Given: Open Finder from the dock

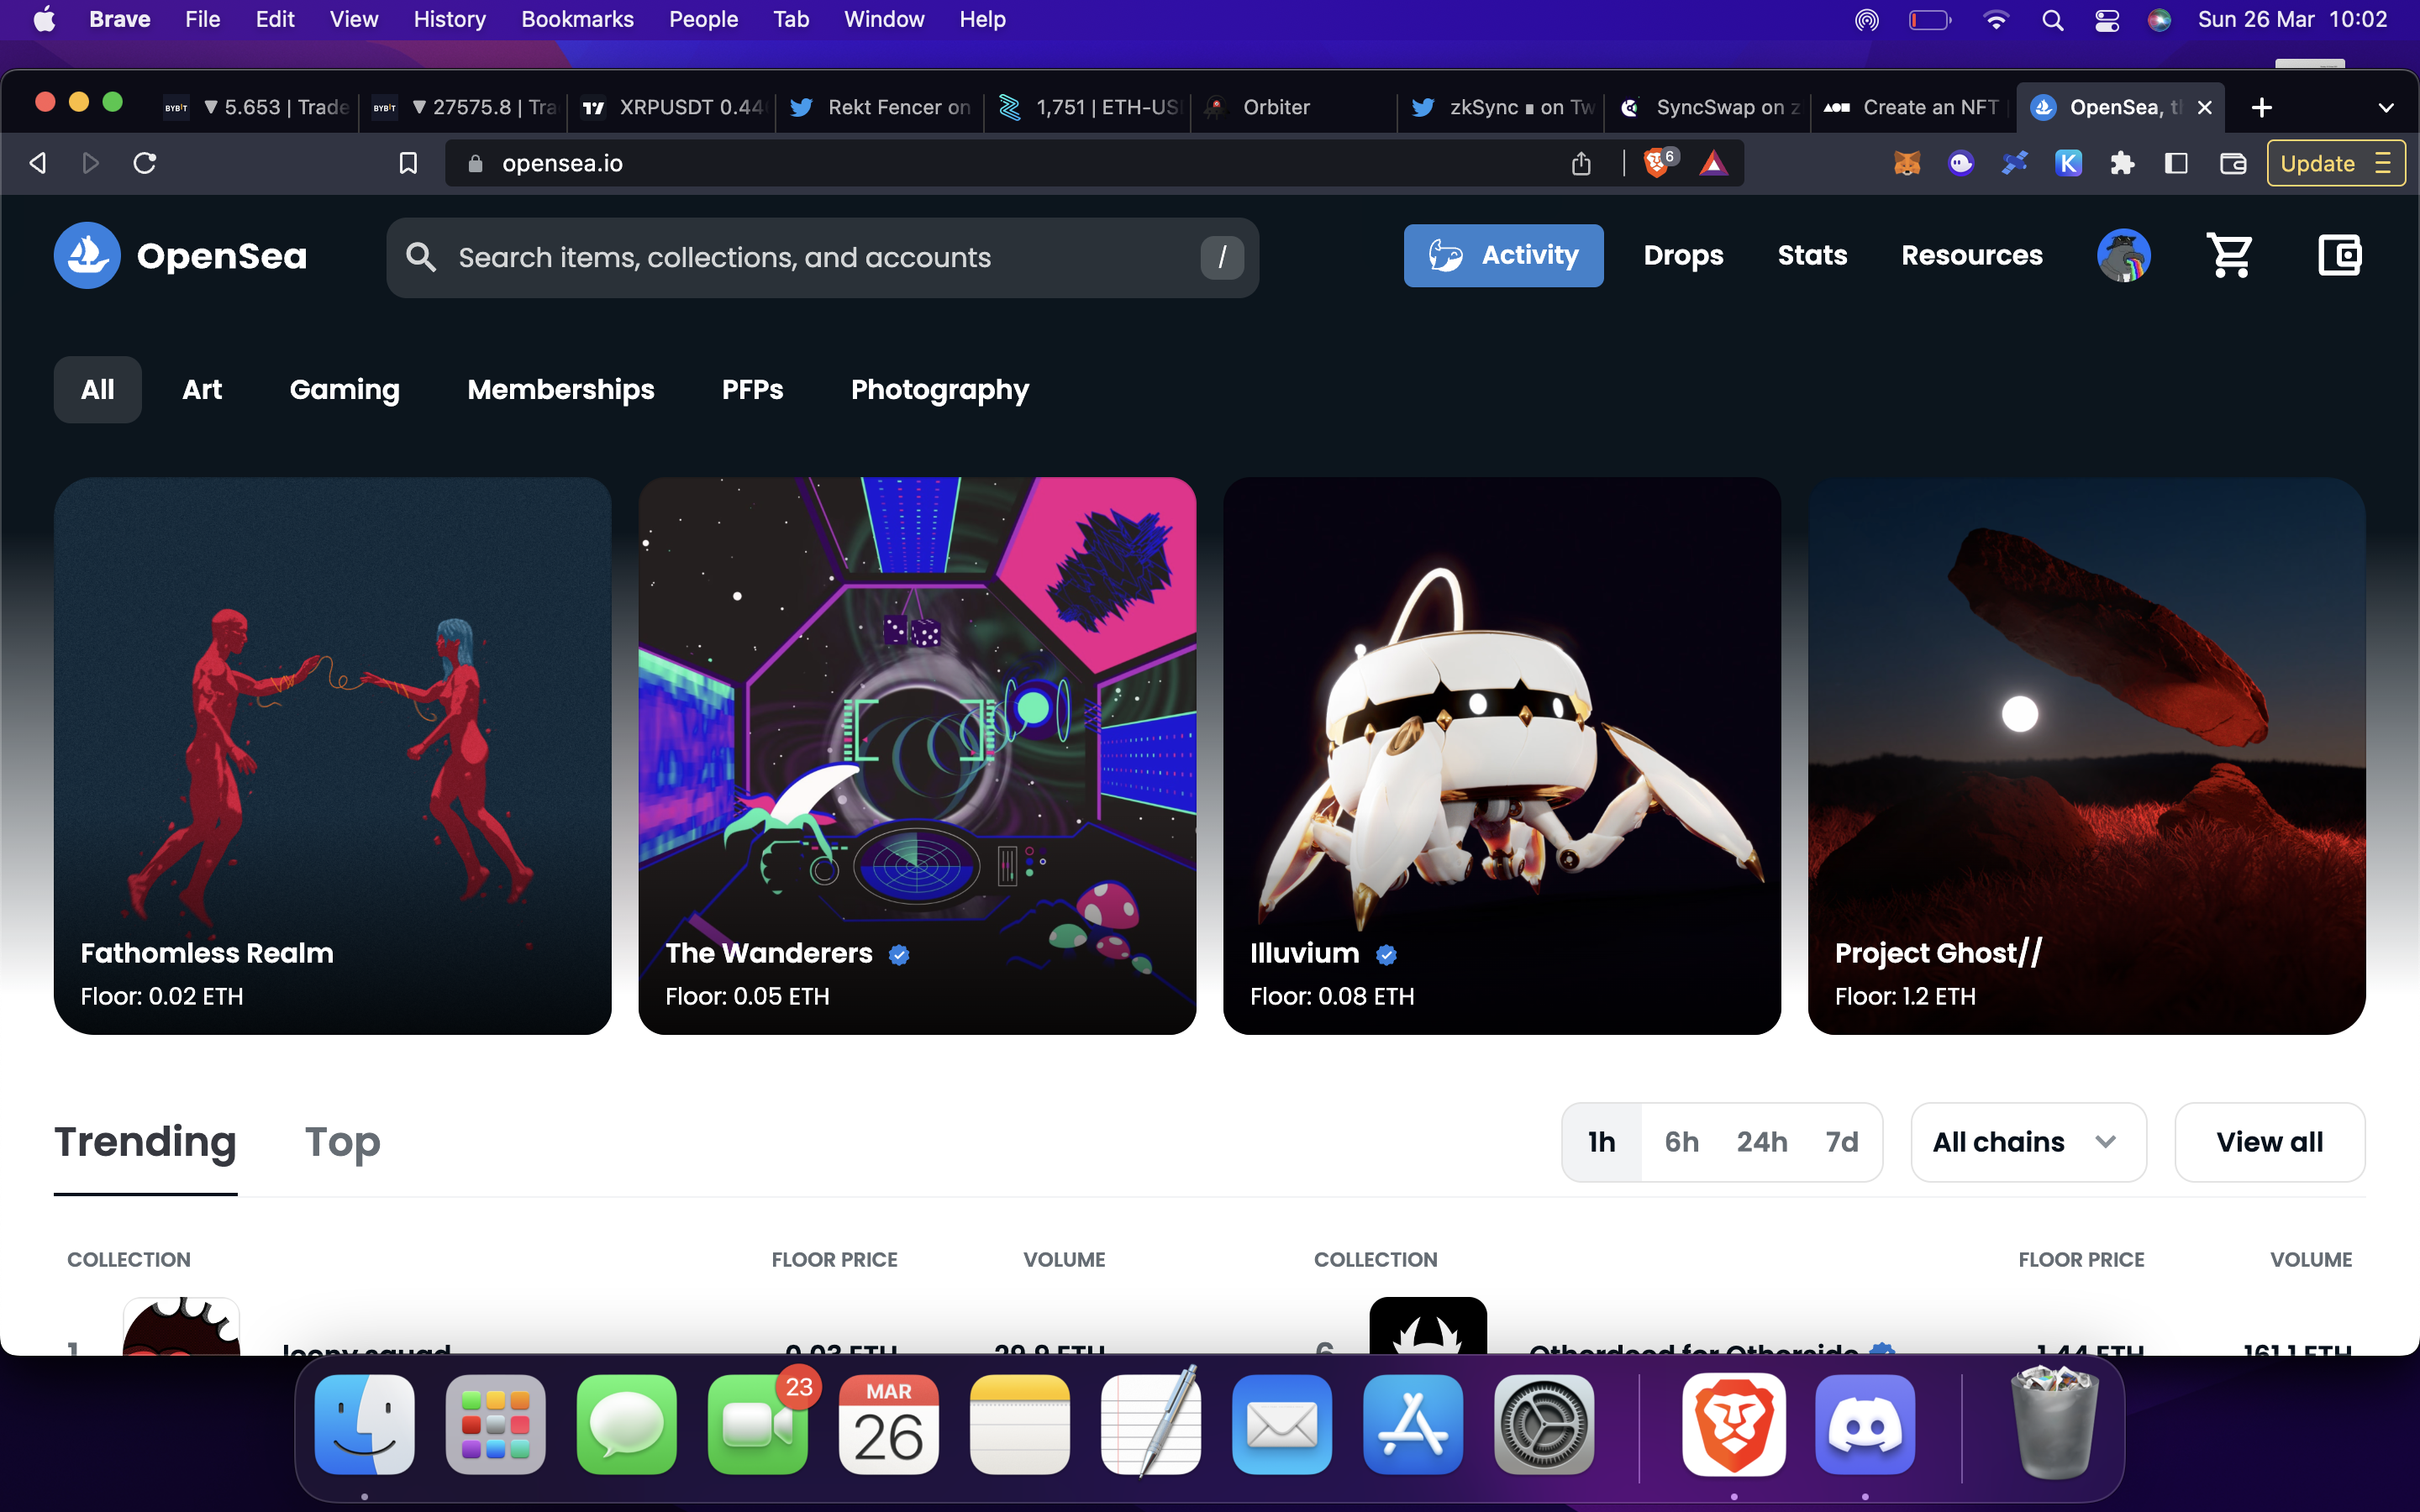Looking at the screenshot, I should (364, 1424).
